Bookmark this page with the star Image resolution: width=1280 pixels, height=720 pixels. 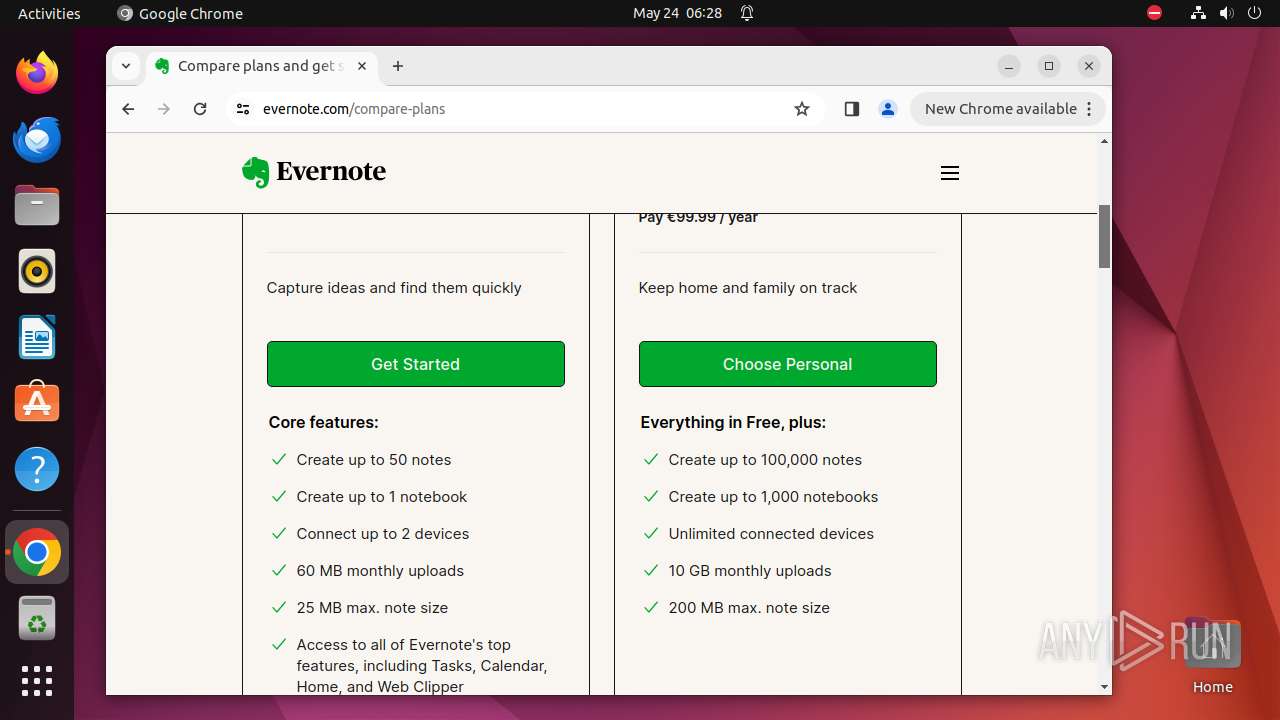(x=802, y=109)
